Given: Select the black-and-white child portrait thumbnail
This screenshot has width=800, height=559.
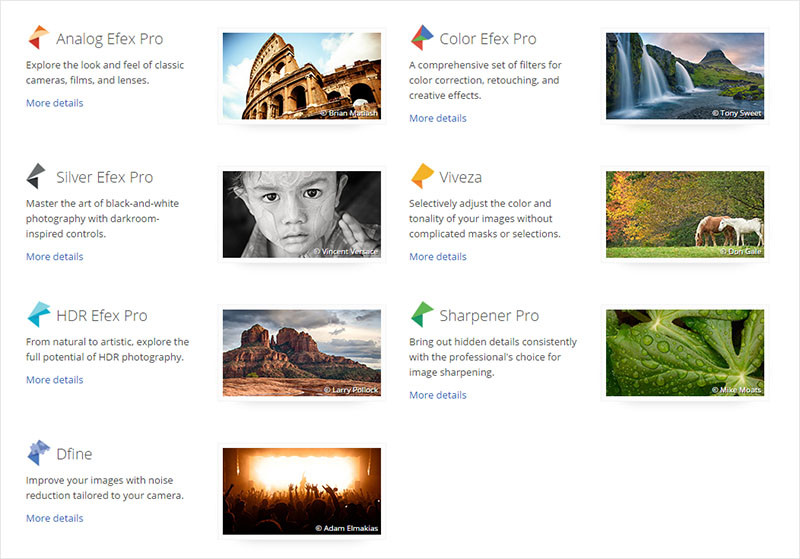Looking at the screenshot, I should 301,214.
